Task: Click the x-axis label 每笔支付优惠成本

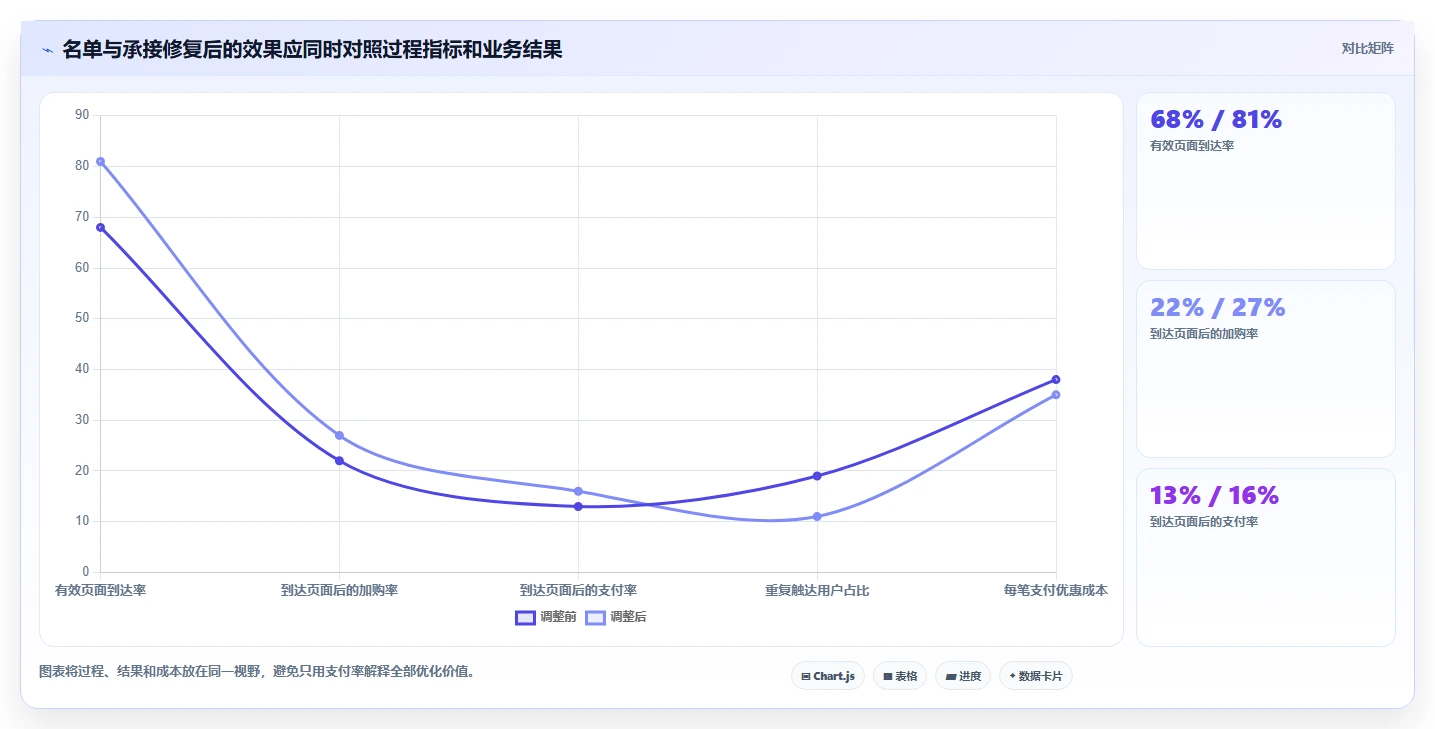Action: (x=1056, y=590)
